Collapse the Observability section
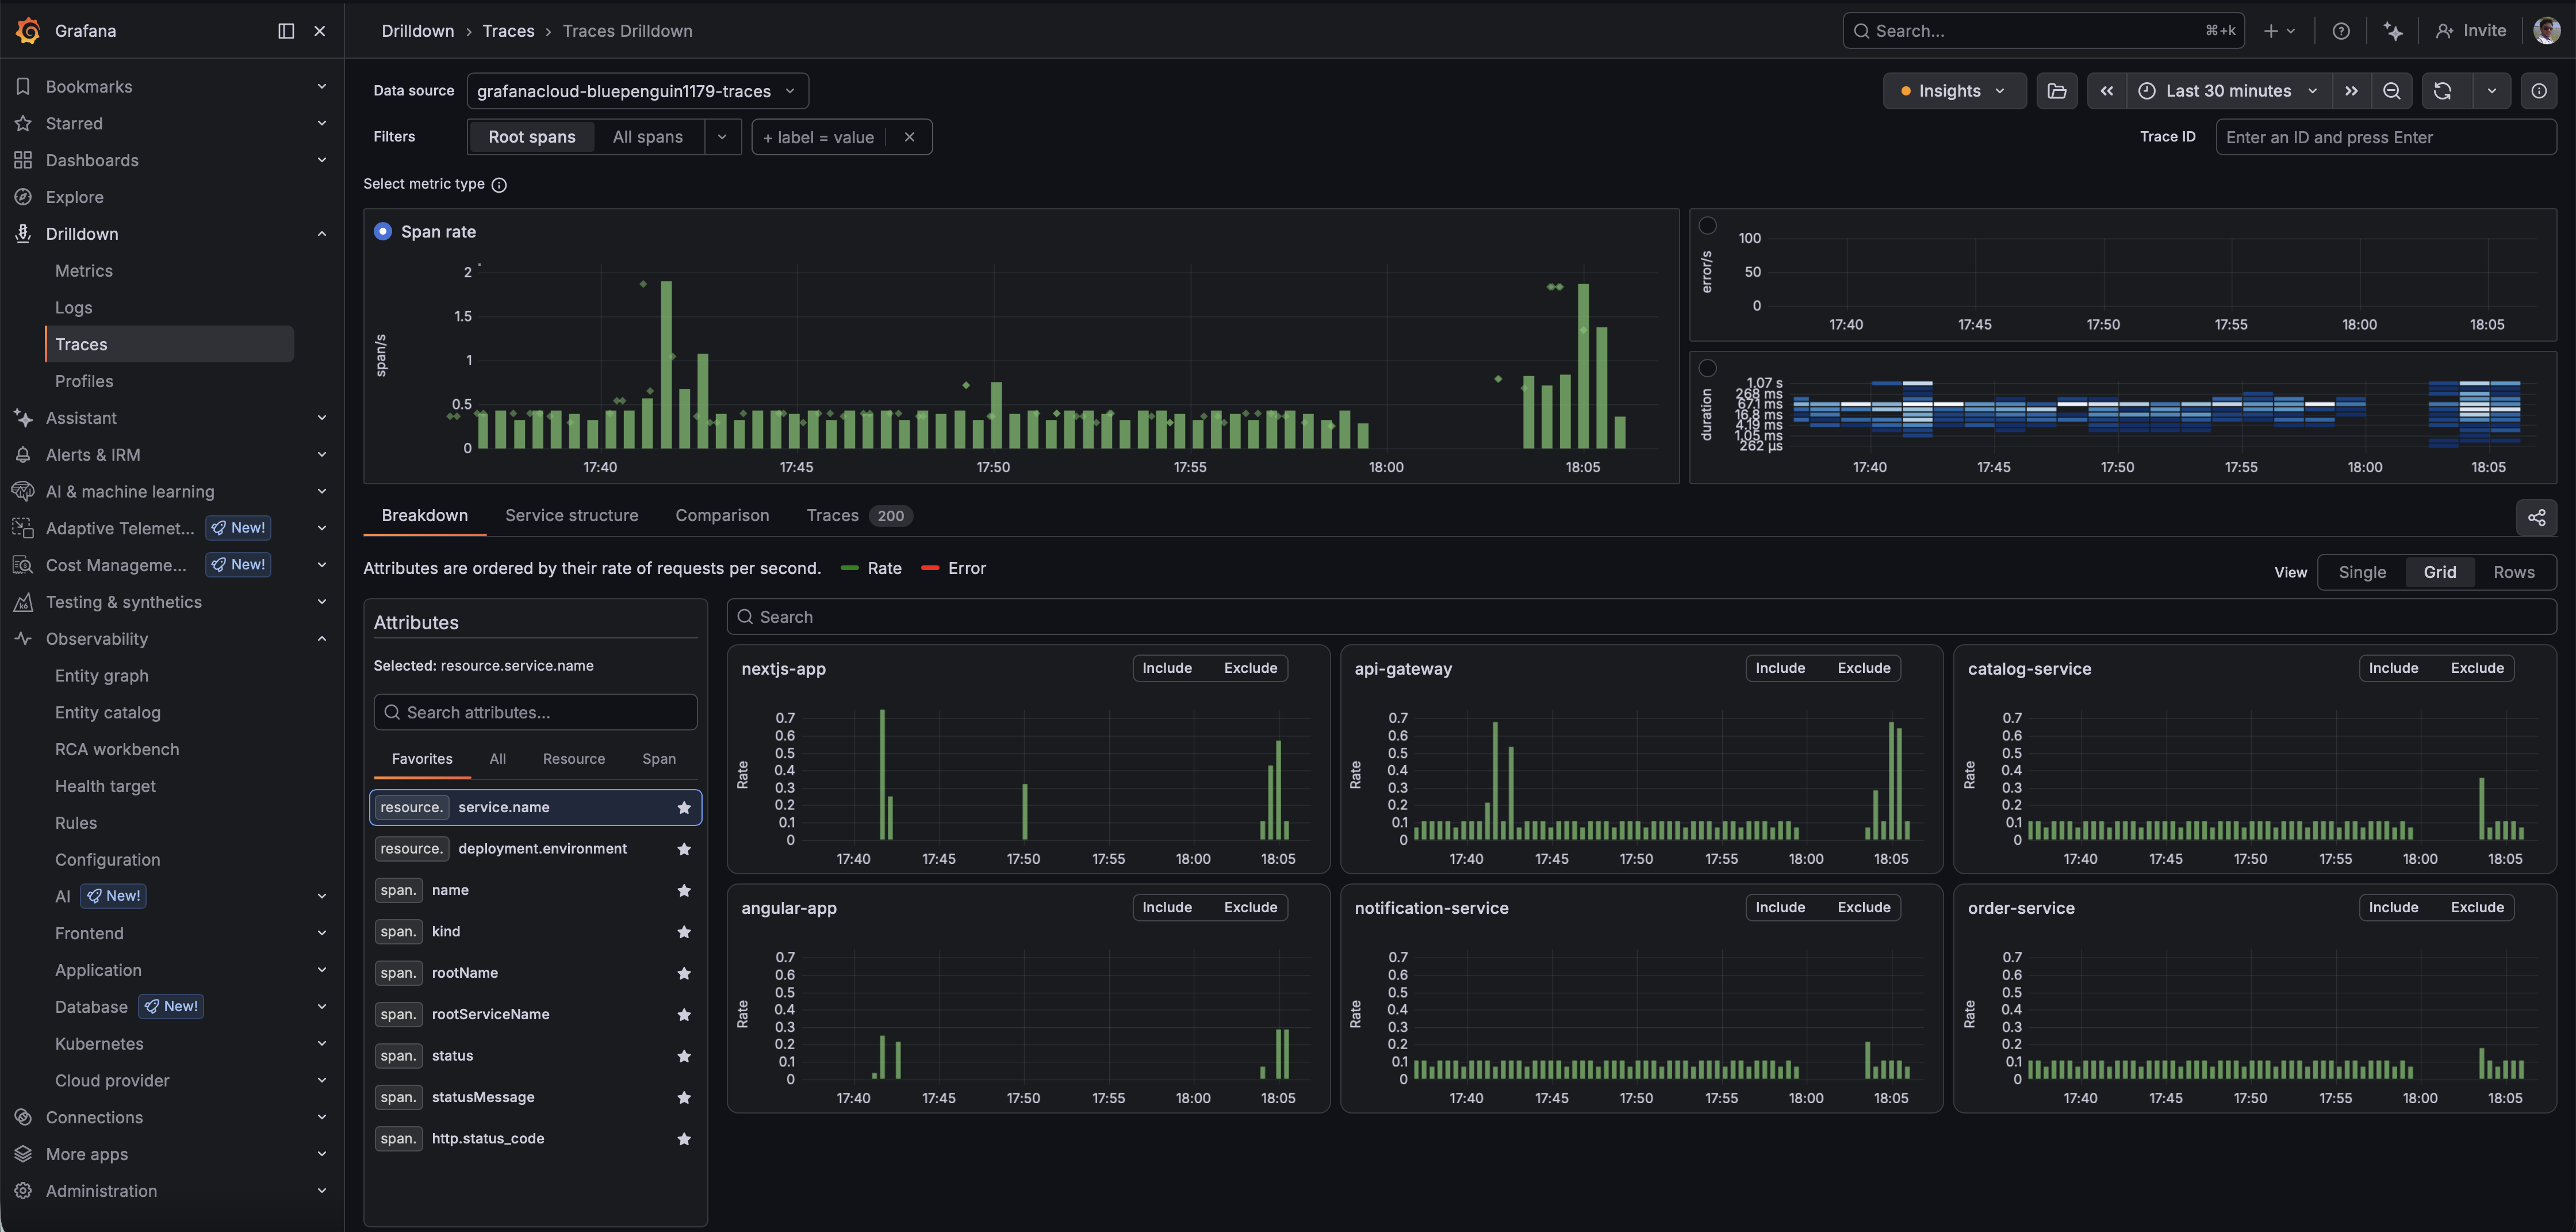Viewport: 2576px width, 1232px height. (322, 639)
